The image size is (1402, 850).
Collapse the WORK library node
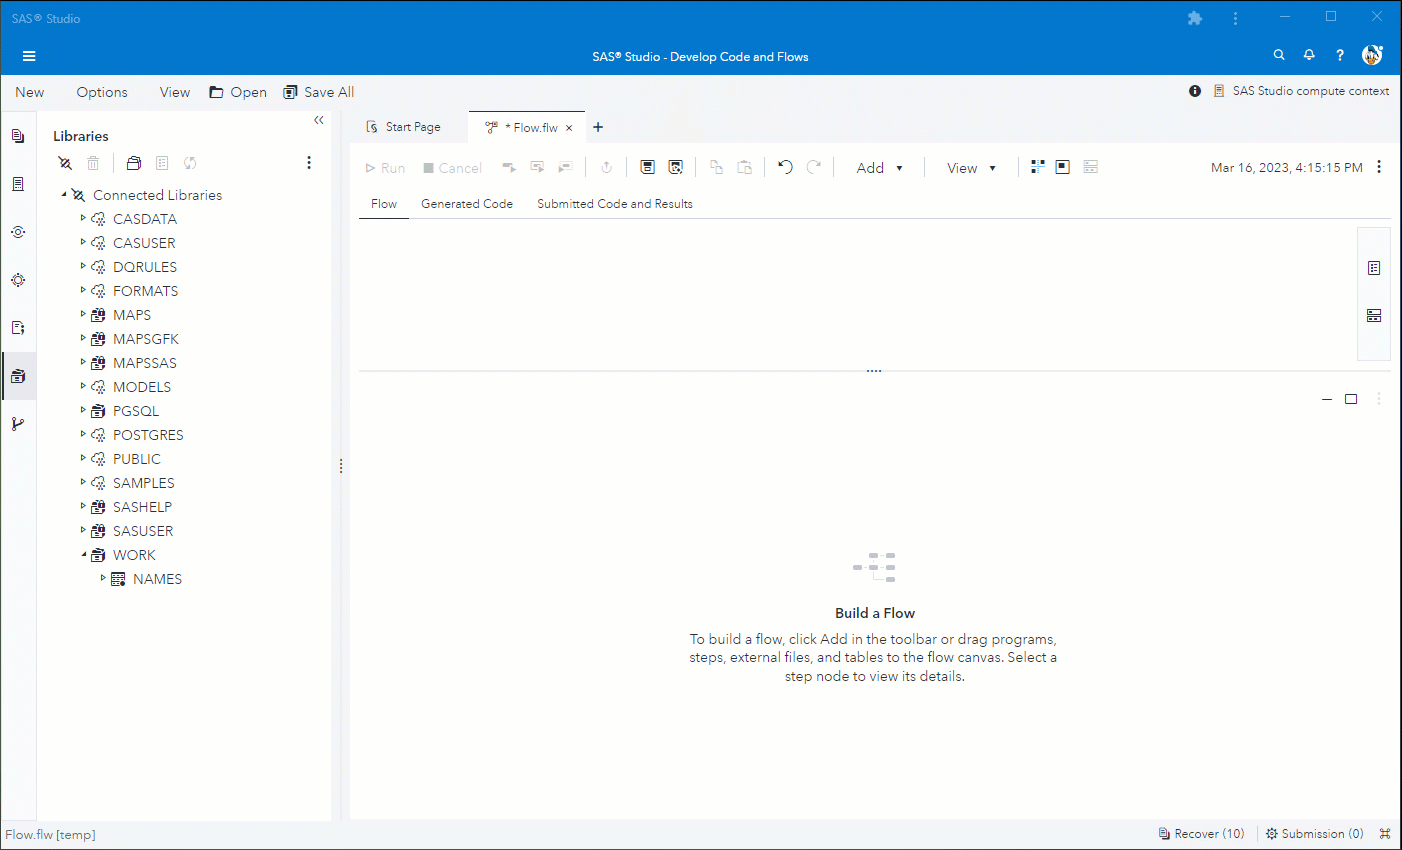[x=83, y=554]
